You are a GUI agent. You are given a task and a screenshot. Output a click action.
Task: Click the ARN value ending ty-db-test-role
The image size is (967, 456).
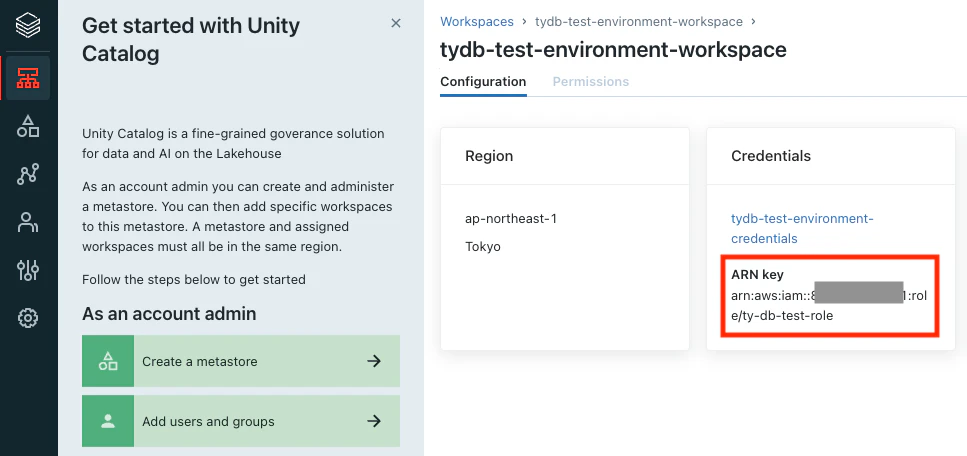[829, 305]
